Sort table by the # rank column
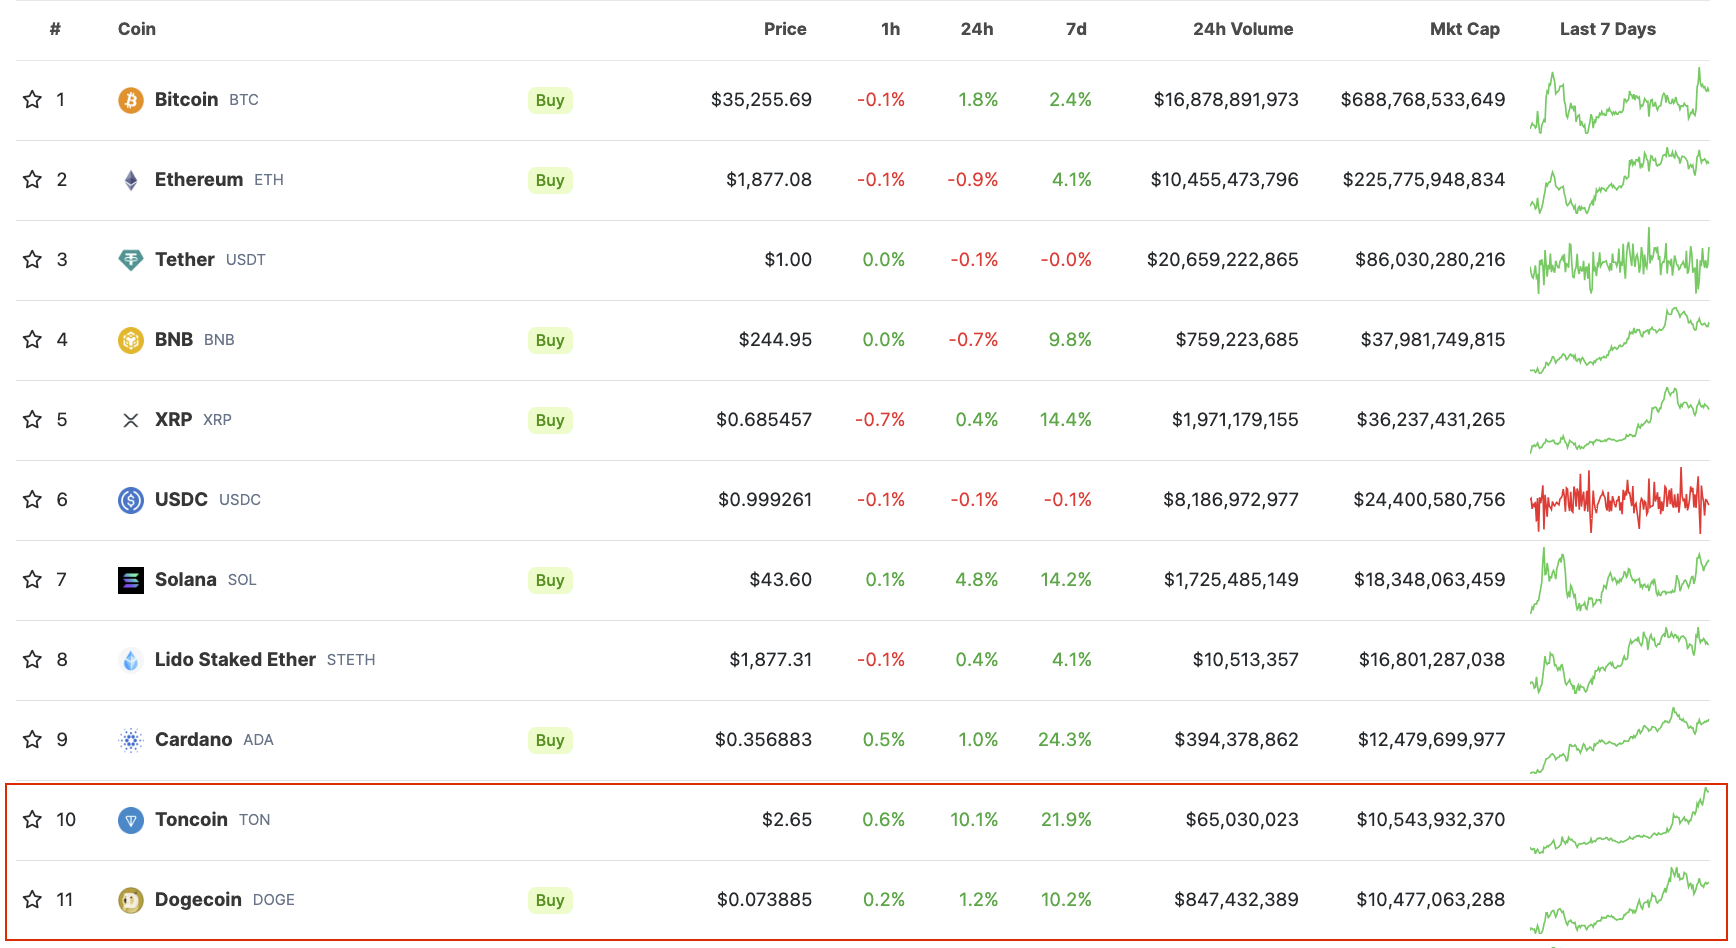1736x948 pixels. 55,29
